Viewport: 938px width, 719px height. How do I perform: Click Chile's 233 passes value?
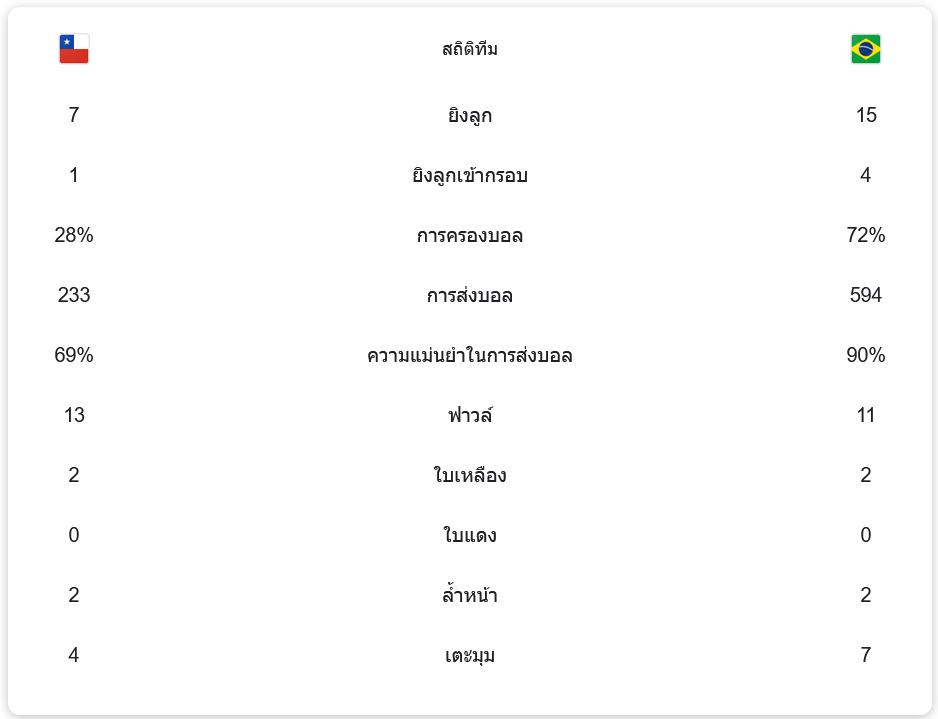(x=74, y=296)
